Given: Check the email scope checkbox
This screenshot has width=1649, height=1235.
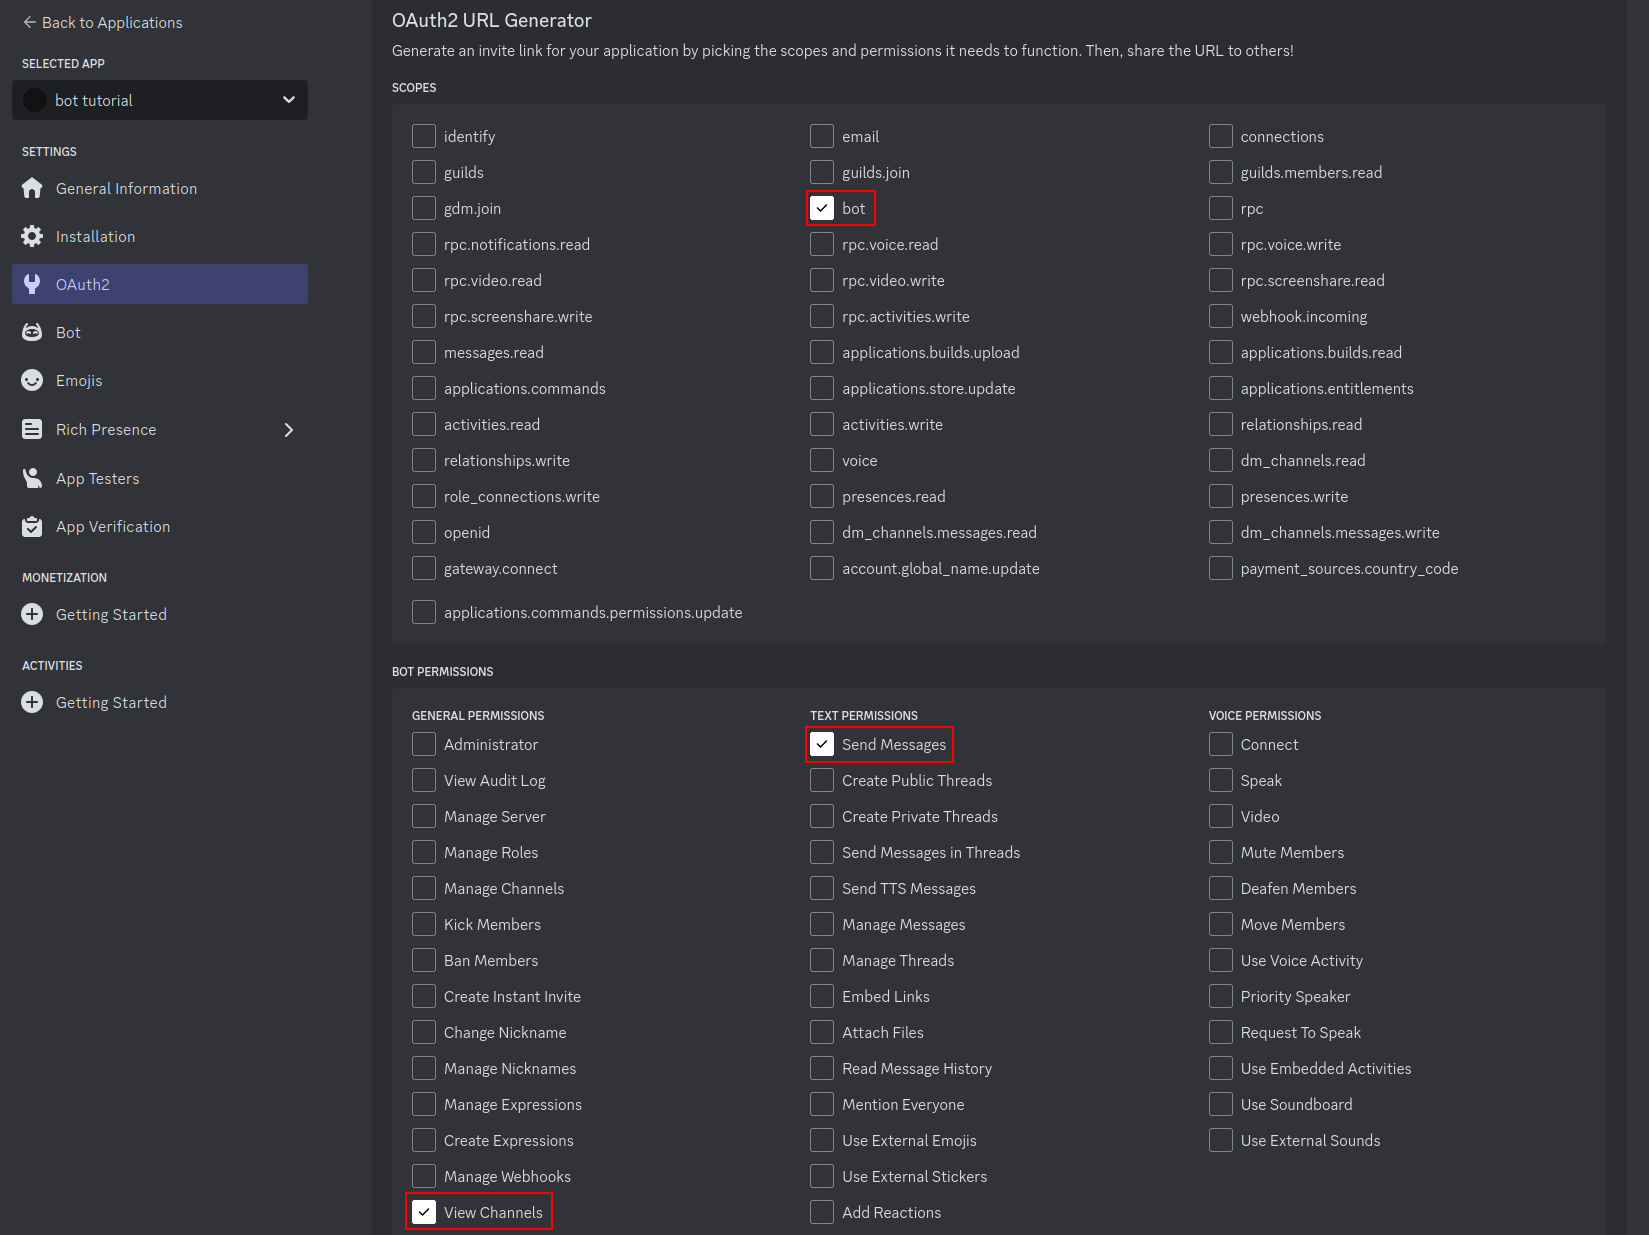Looking at the screenshot, I should (x=822, y=136).
